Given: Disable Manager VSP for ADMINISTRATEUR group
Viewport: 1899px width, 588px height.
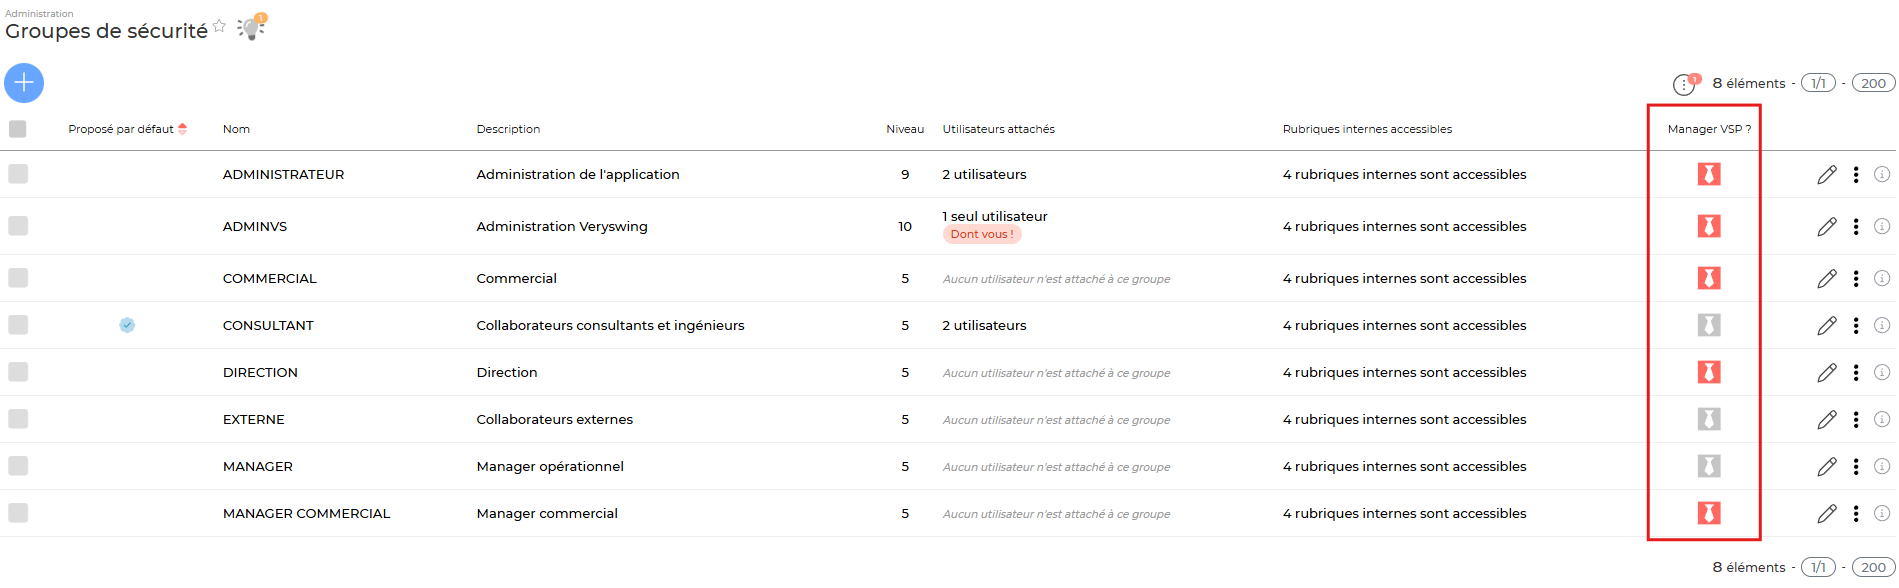Looking at the screenshot, I should click(1708, 174).
